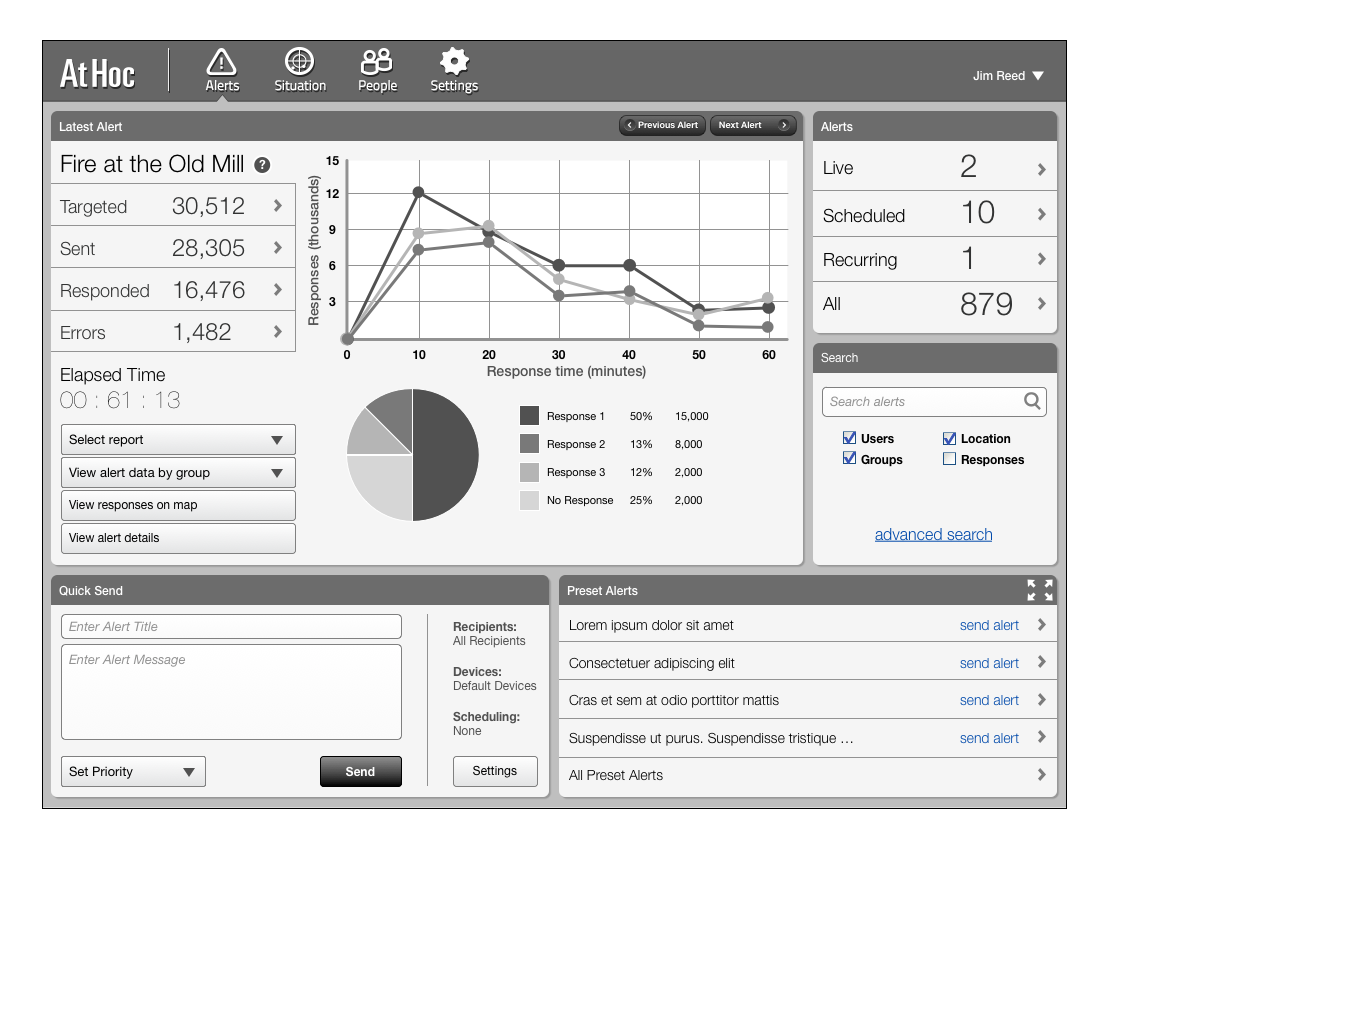The width and height of the screenshot is (1361, 1021).
Task: Open the Situation globe icon
Action: coord(299,62)
